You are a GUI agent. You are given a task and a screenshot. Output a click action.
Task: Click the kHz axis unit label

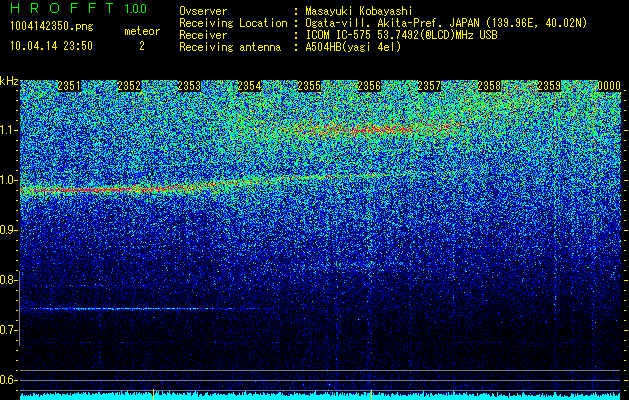coord(9,81)
